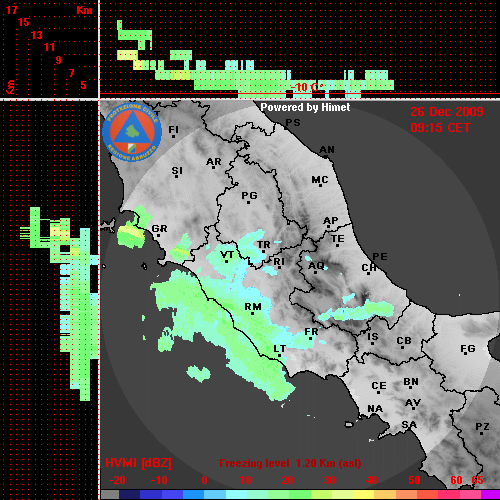Click the '20' dBZ scale value
Viewport: 500px width, 500px height.
tap(287, 480)
